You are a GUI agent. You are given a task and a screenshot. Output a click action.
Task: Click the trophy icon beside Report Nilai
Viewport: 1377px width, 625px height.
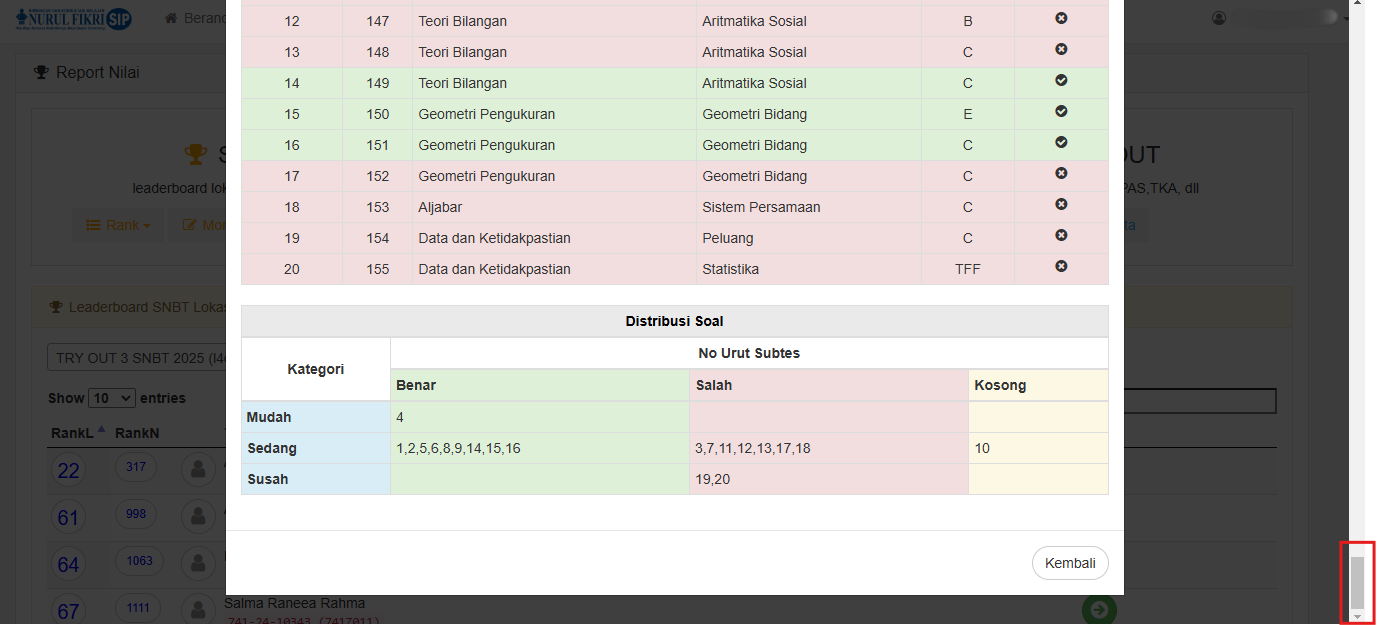click(x=41, y=72)
